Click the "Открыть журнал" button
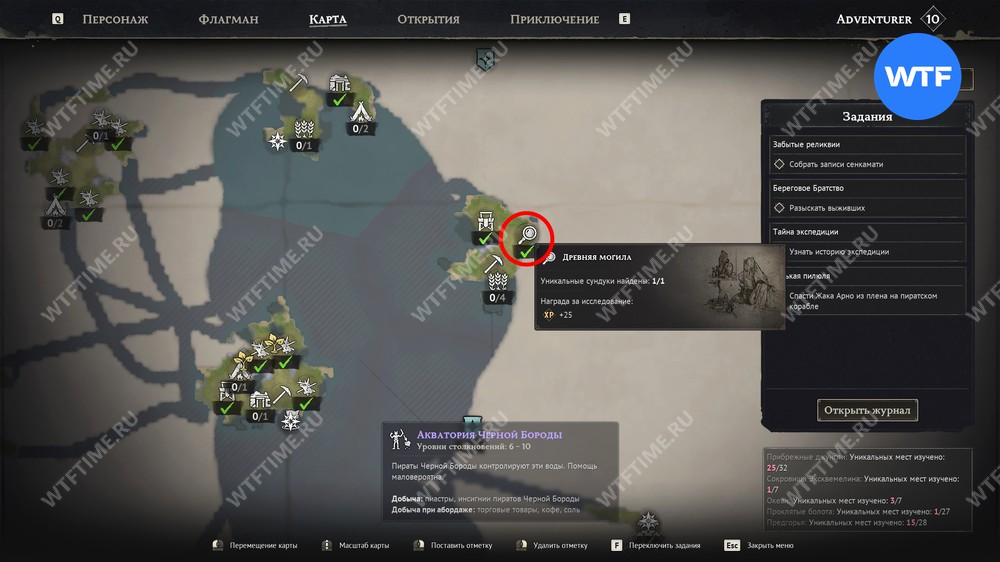 867,410
